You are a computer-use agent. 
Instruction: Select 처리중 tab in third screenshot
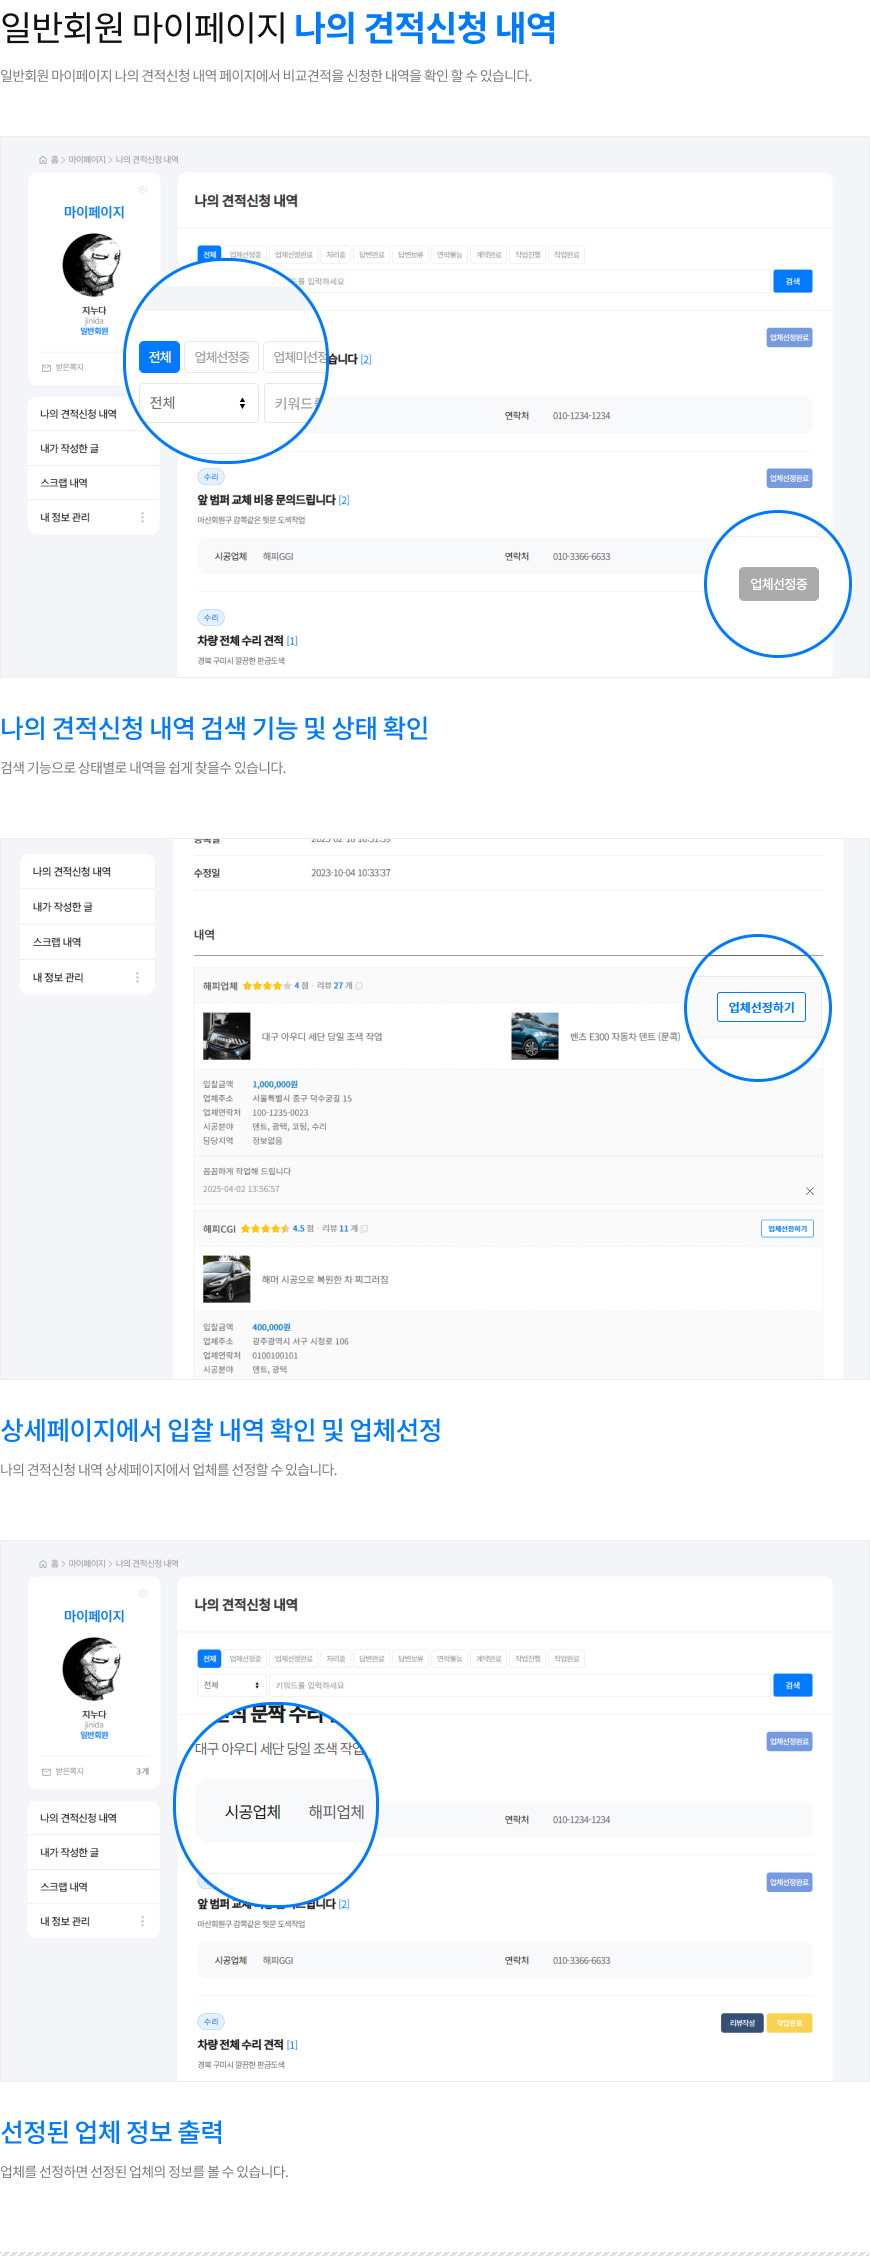(x=336, y=1659)
